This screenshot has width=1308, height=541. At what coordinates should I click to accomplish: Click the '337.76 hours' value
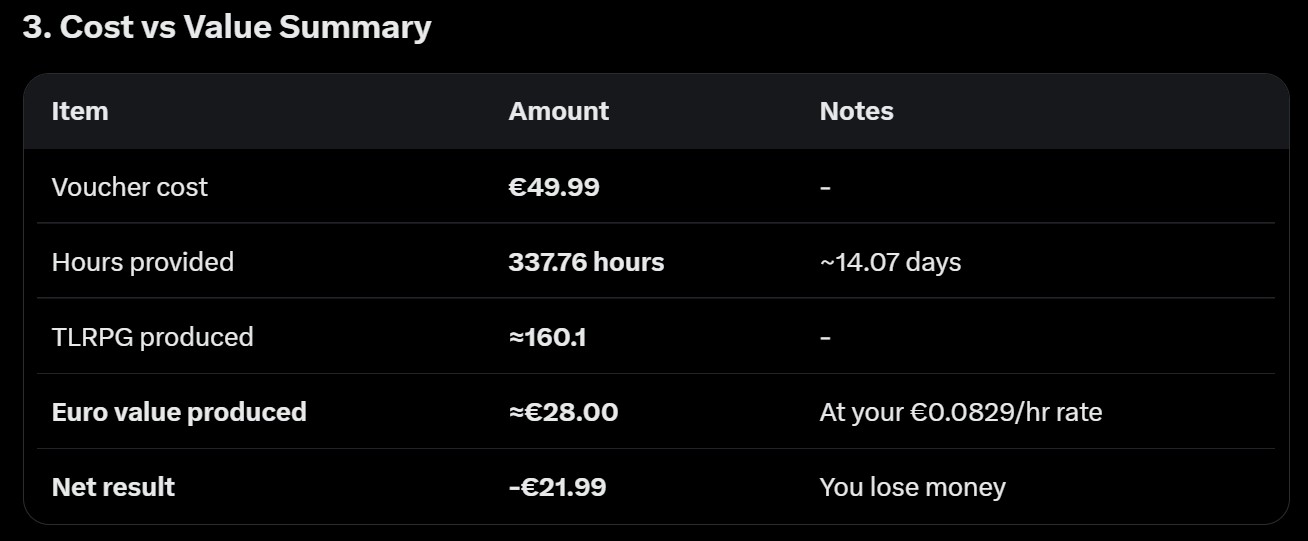coord(586,262)
